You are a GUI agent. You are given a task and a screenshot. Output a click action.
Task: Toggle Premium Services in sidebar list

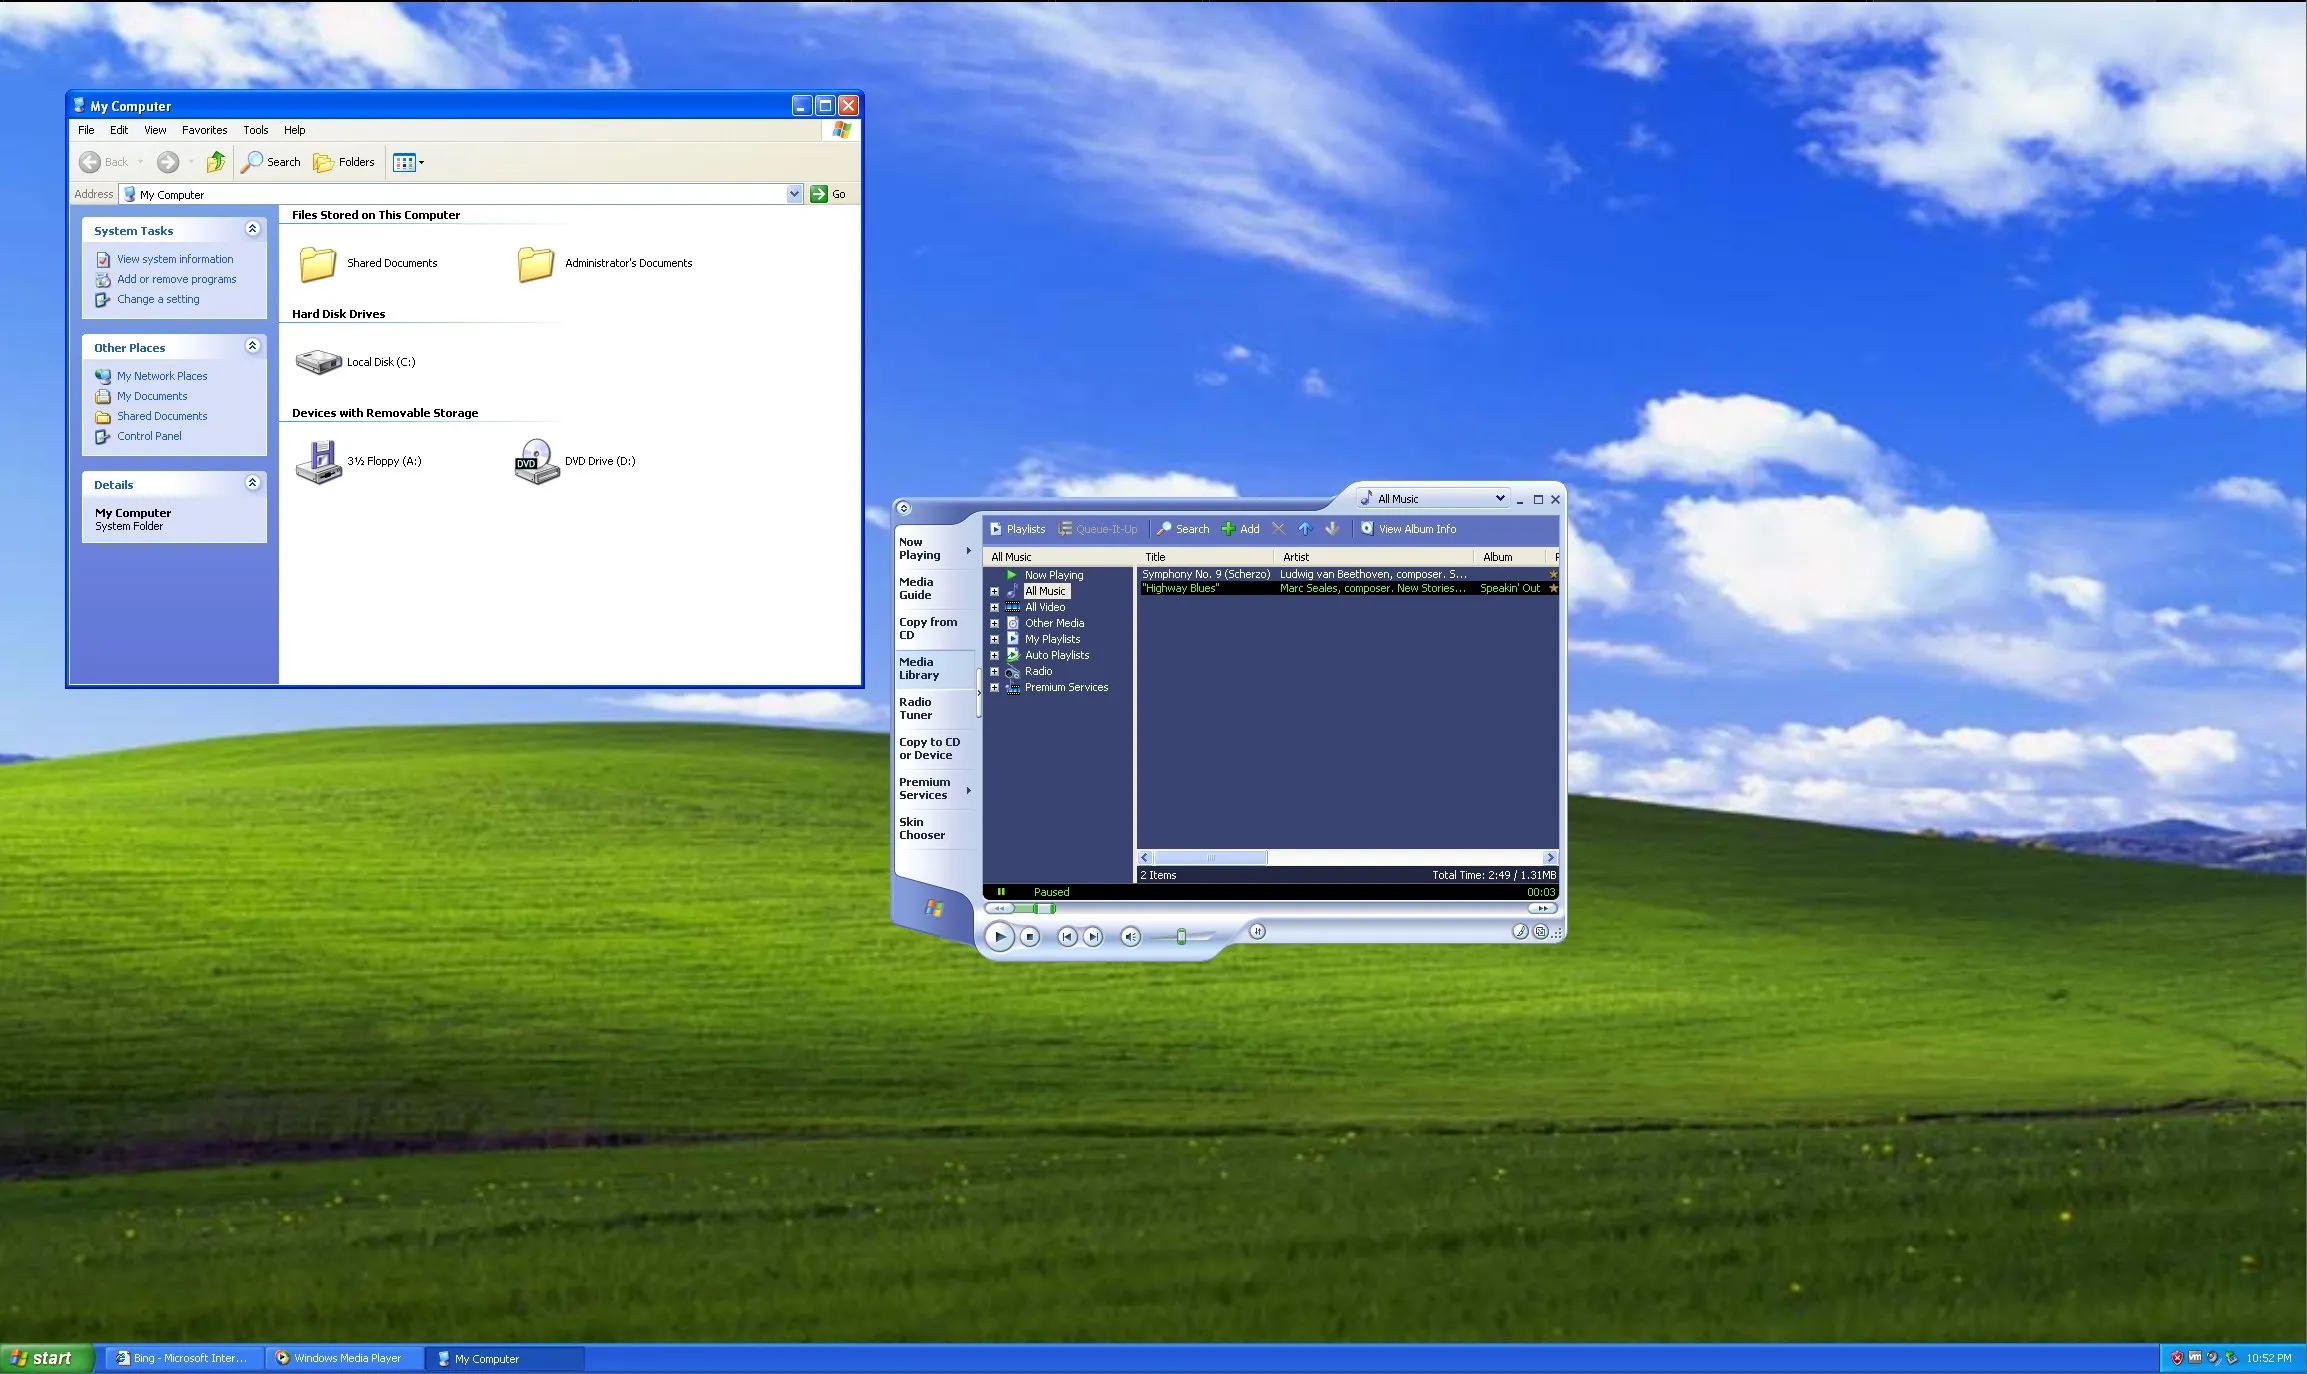point(994,687)
